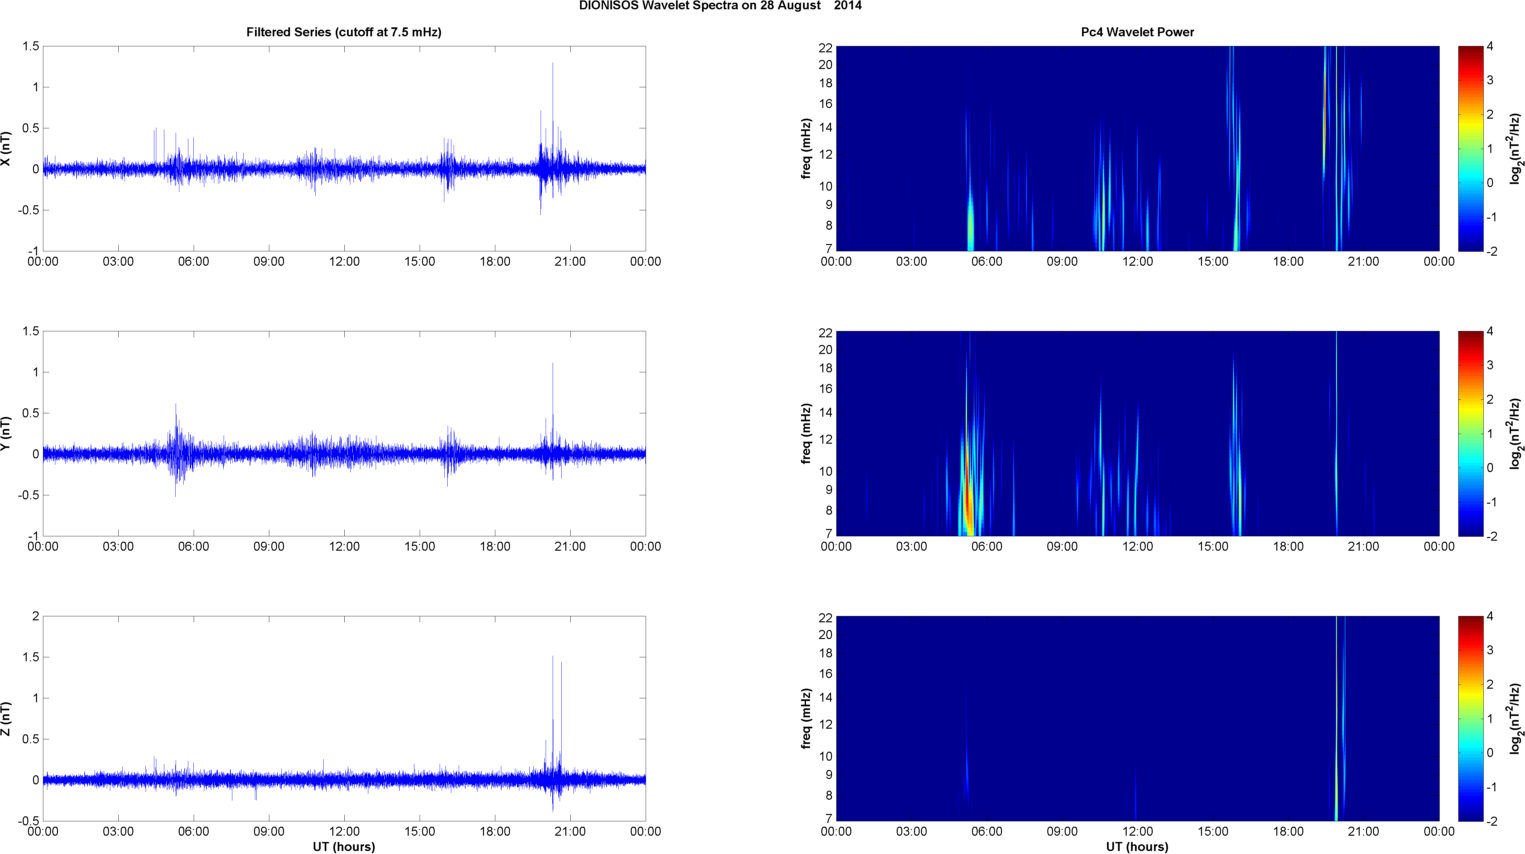Click the '22' frequency tick on the bottom wavelet plot

pyautogui.click(x=825, y=617)
